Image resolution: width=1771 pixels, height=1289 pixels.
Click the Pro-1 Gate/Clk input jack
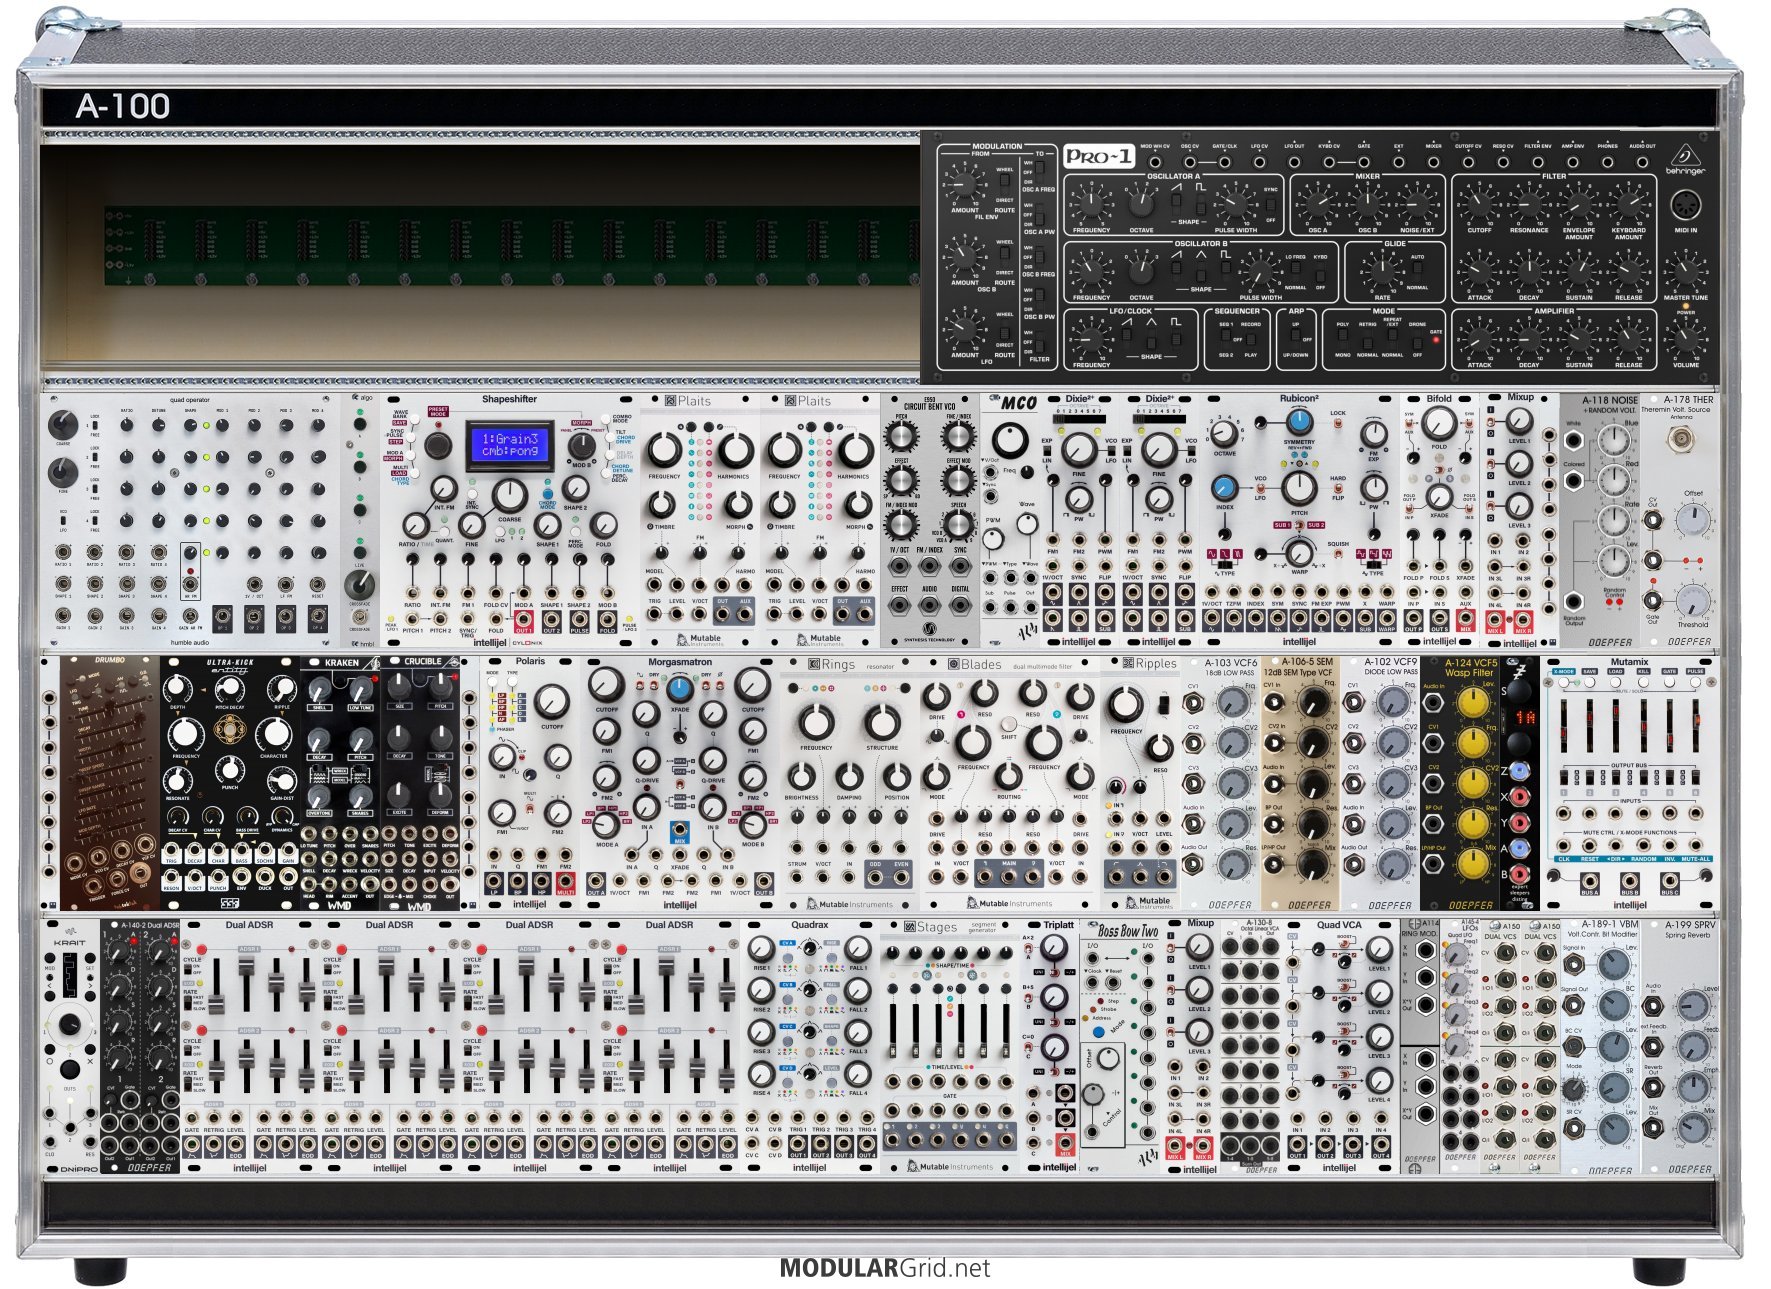point(1225,161)
